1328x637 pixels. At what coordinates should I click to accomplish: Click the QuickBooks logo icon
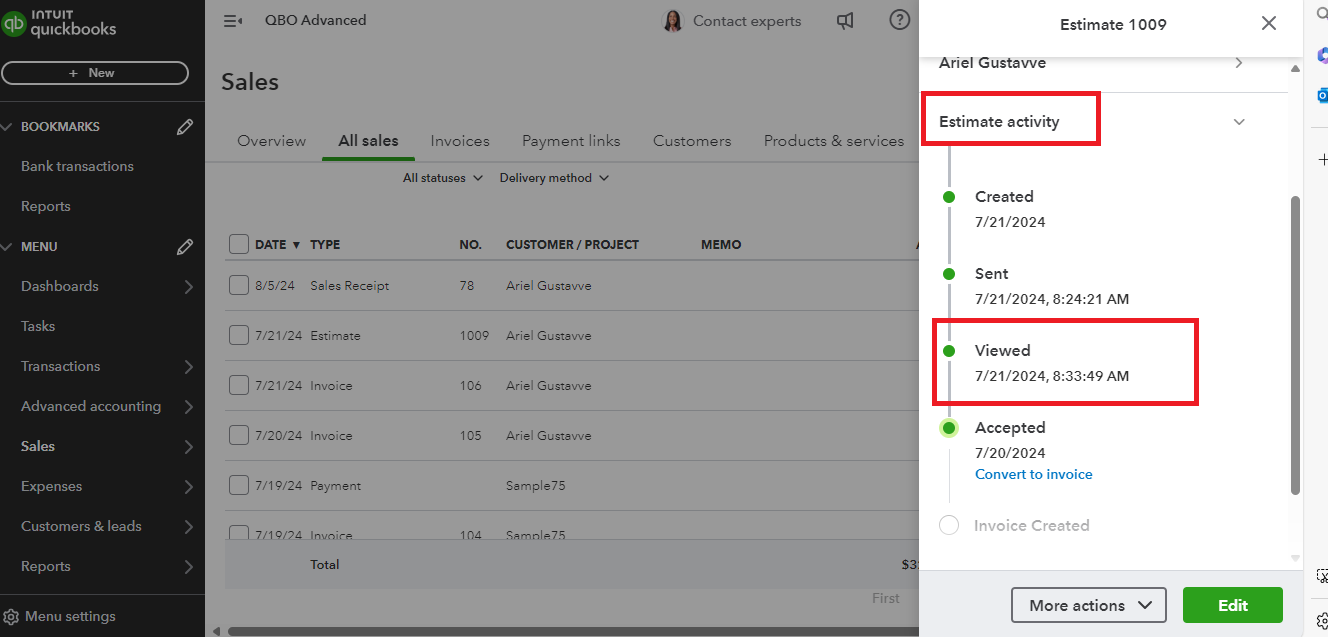point(14,24)
